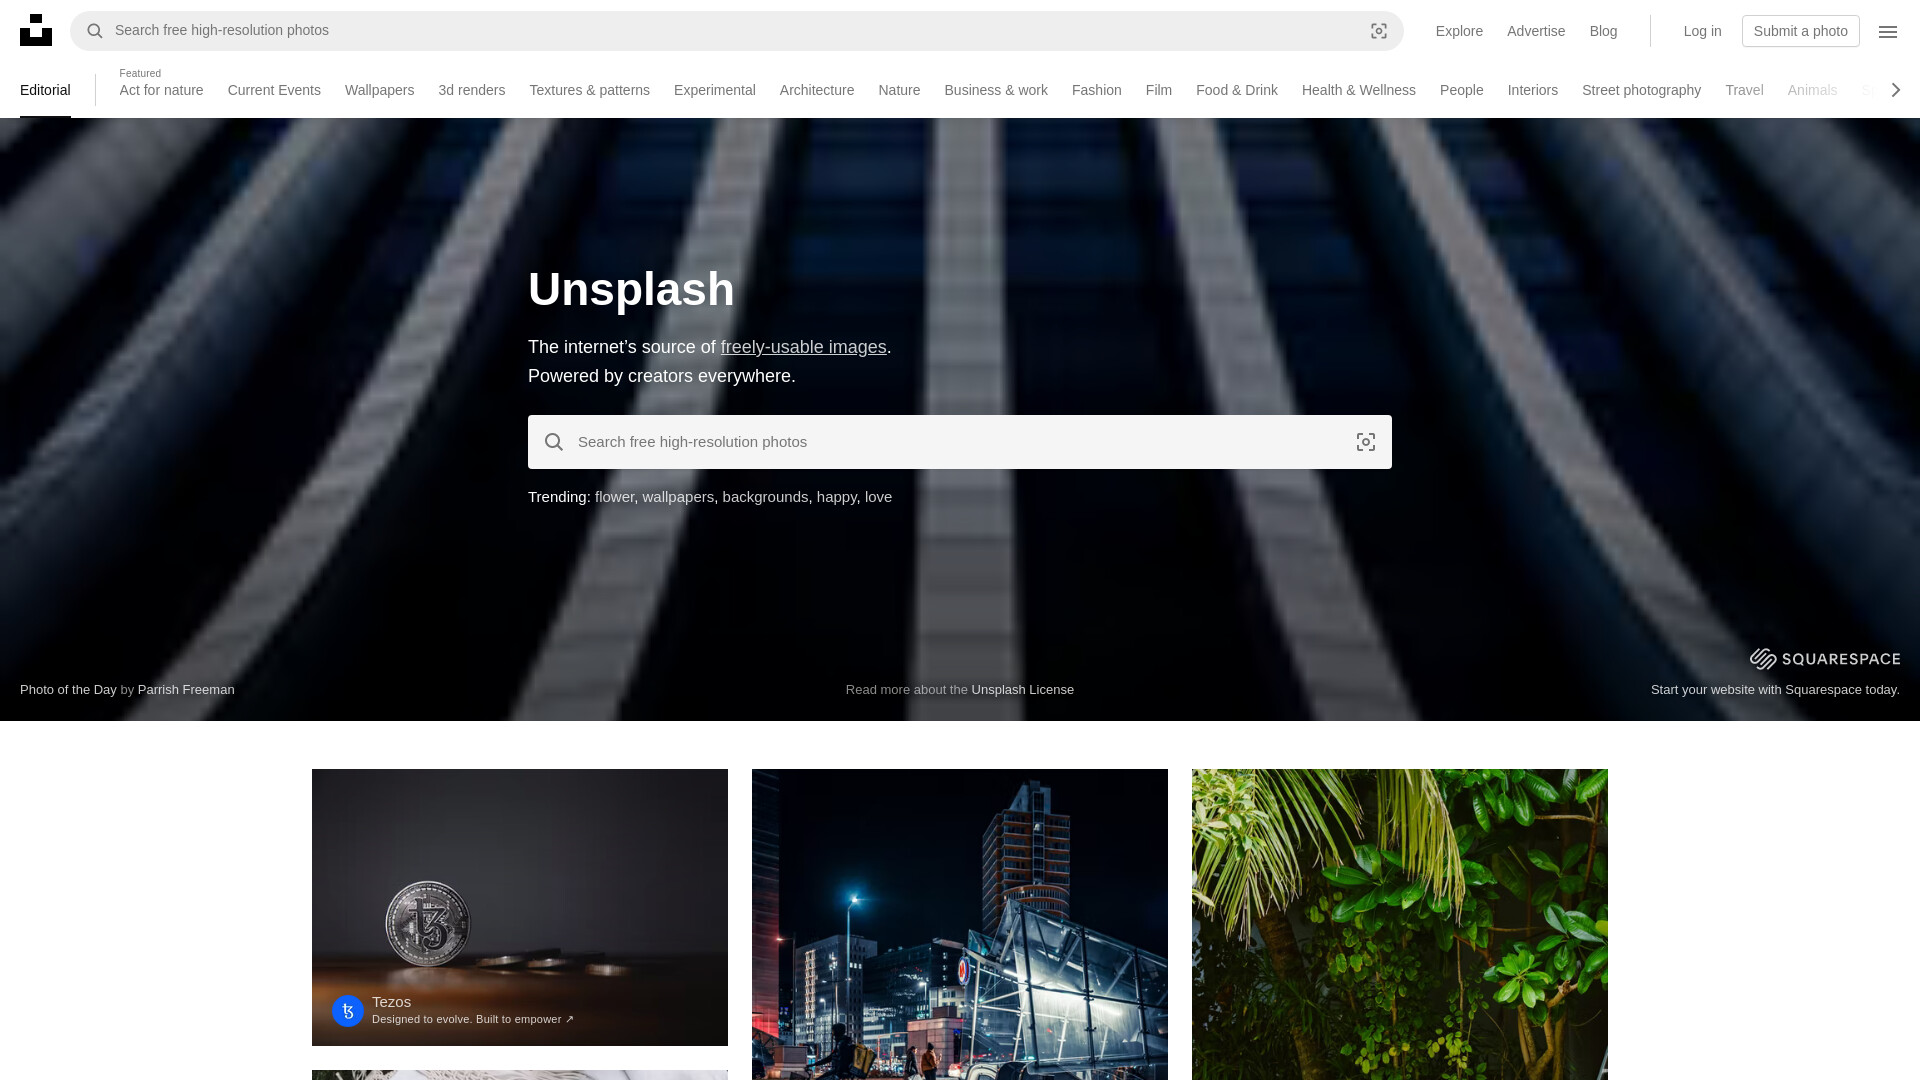Open the Tezos coin photo
The image size is (1920, 1080).
click(520, 907)
